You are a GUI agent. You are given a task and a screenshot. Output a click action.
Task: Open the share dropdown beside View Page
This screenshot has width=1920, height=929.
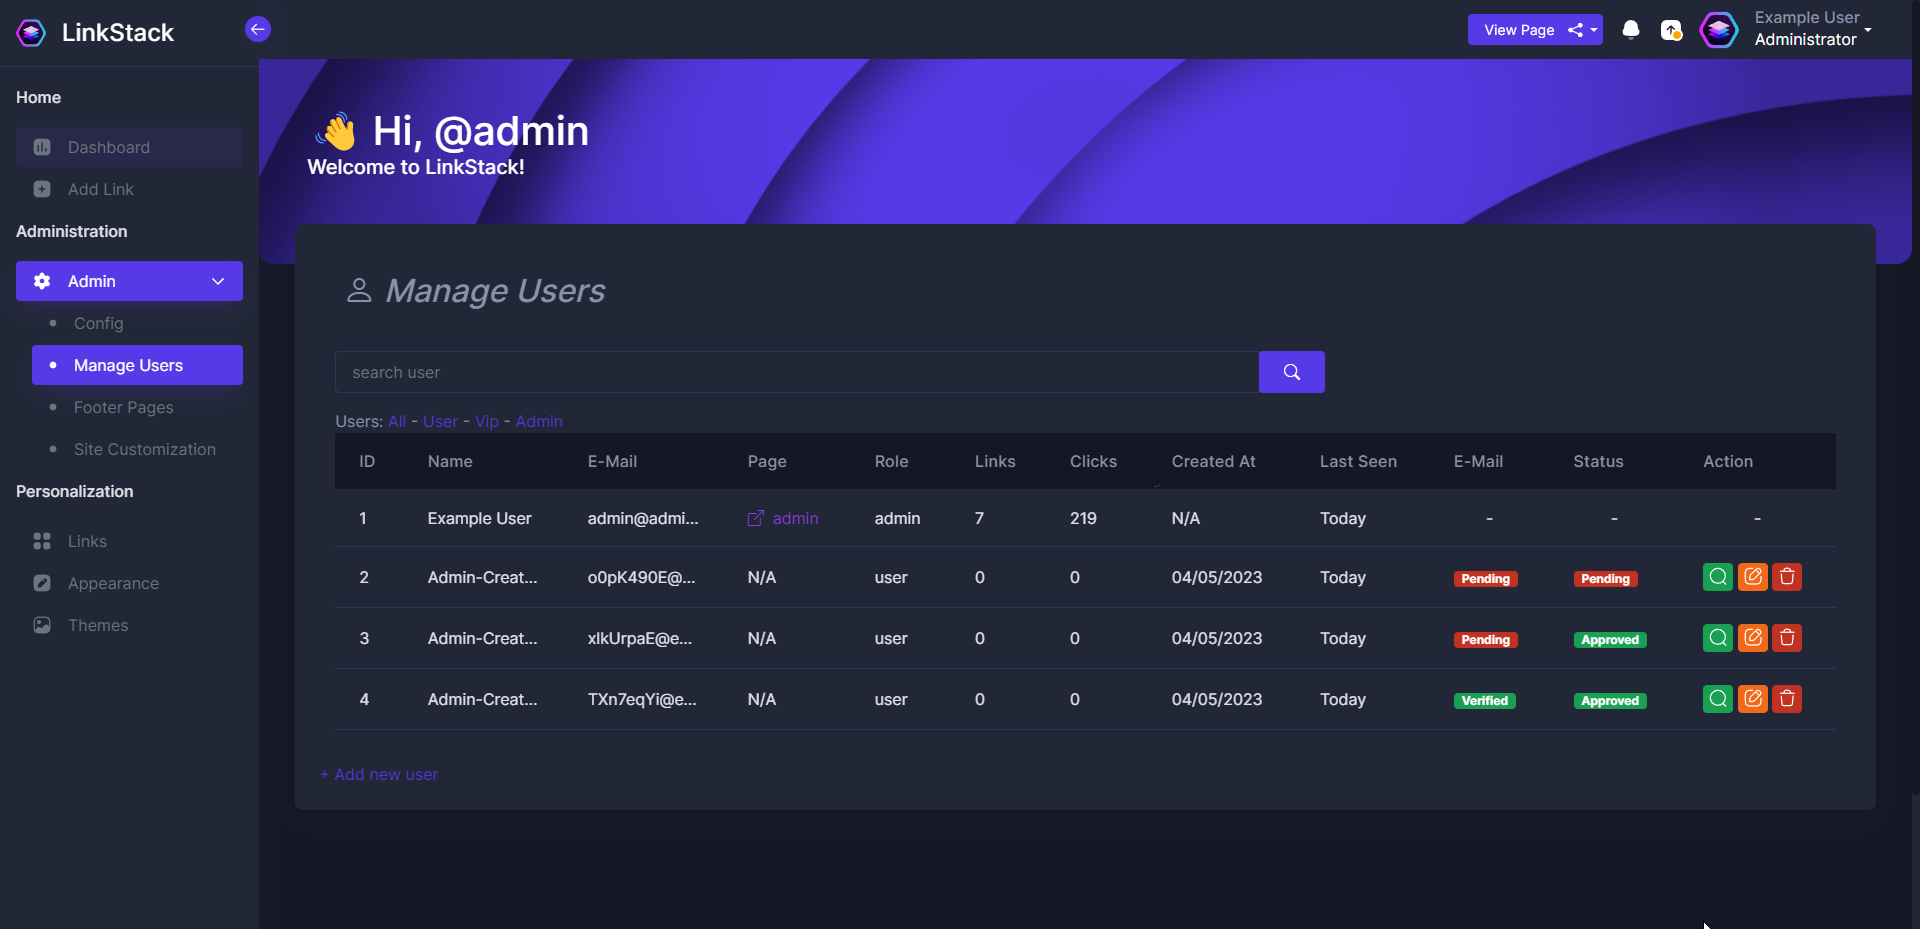(1583, 30)
